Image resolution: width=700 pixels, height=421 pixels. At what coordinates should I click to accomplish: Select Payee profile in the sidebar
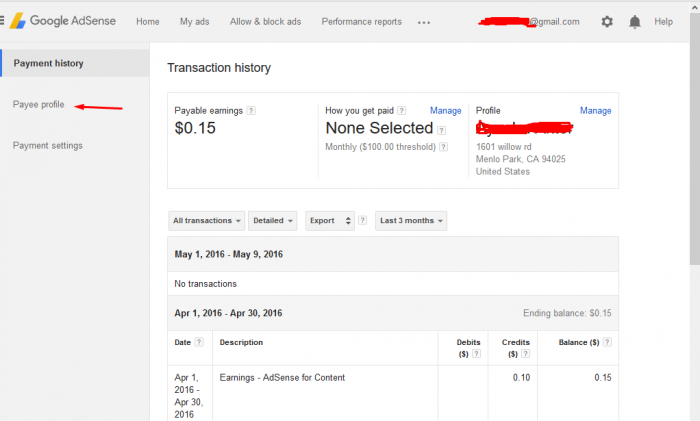click(x=39, y=105)
